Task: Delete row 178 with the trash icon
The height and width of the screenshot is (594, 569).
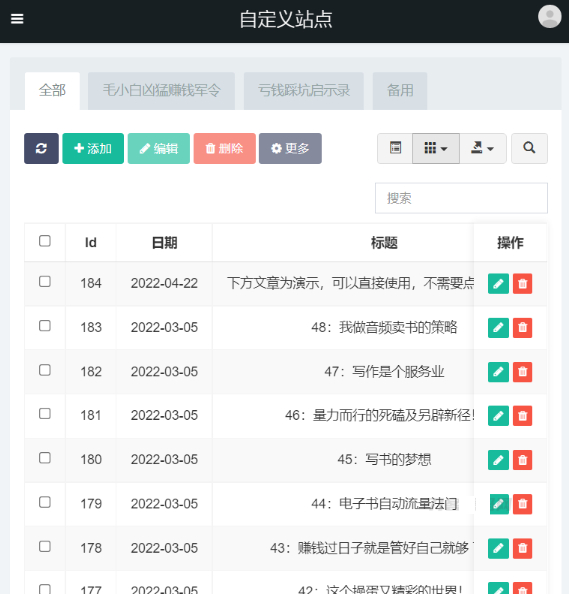Action: 522,548
